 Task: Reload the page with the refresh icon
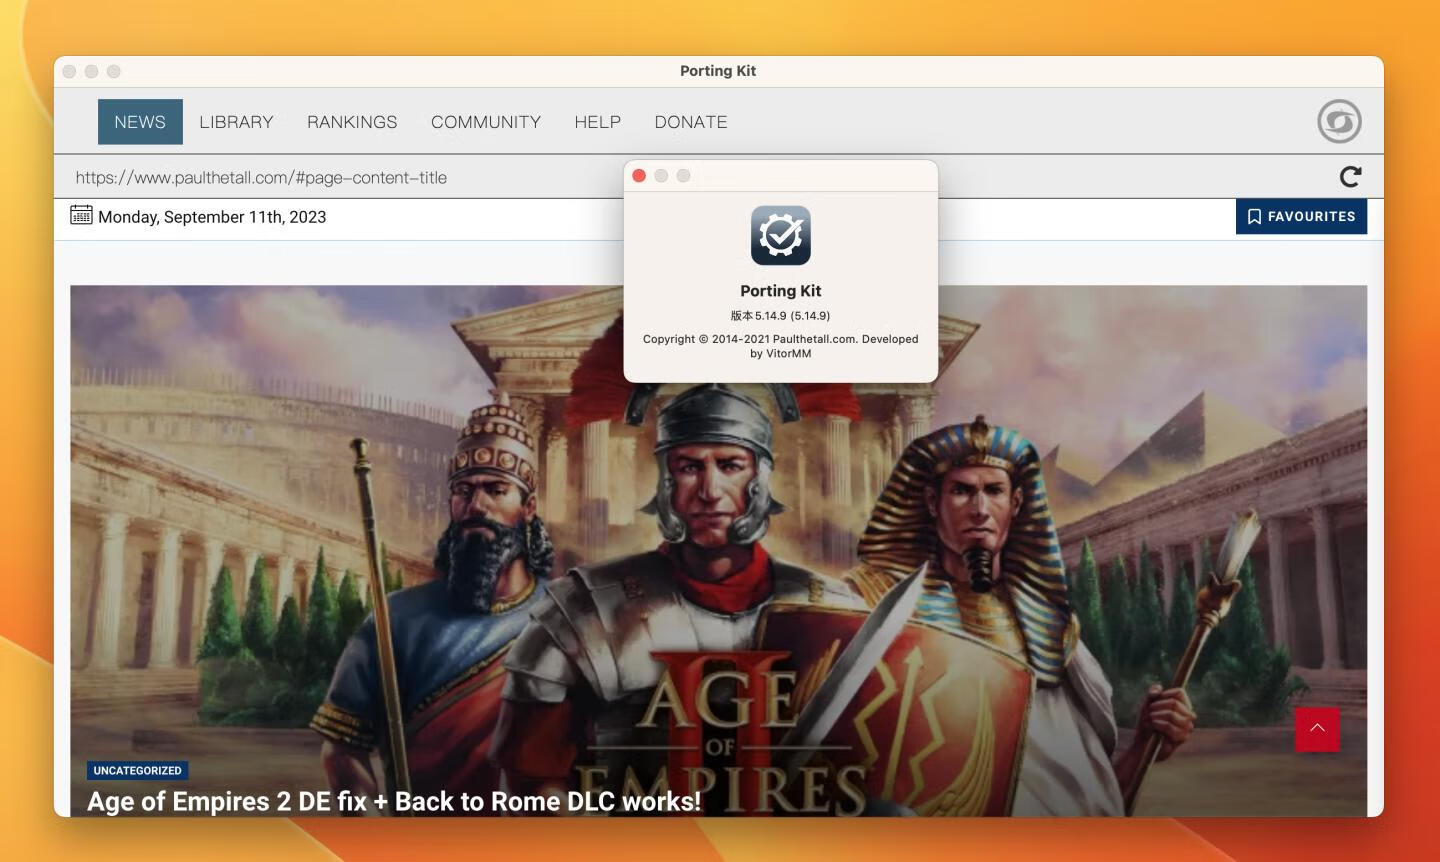[1350, 177]
